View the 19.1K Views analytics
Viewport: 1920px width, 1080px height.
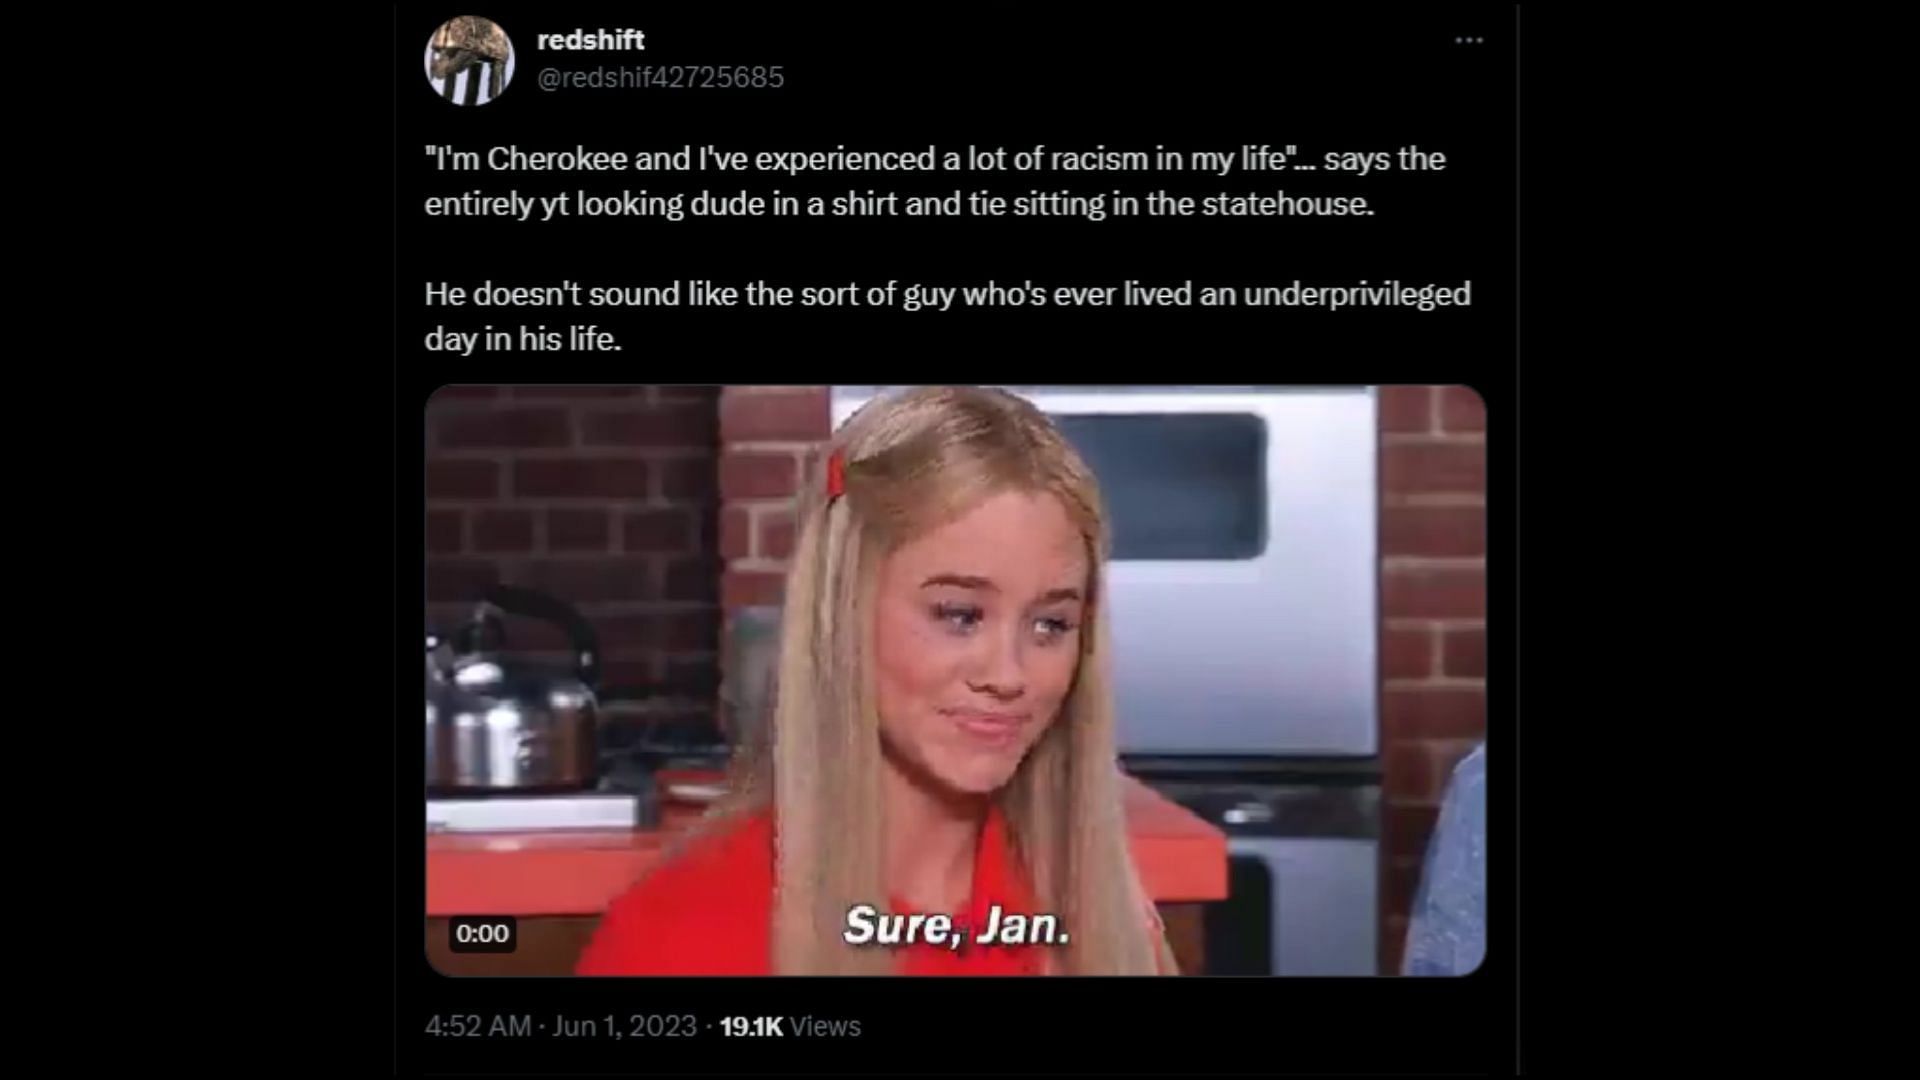tap(790, 1026)
